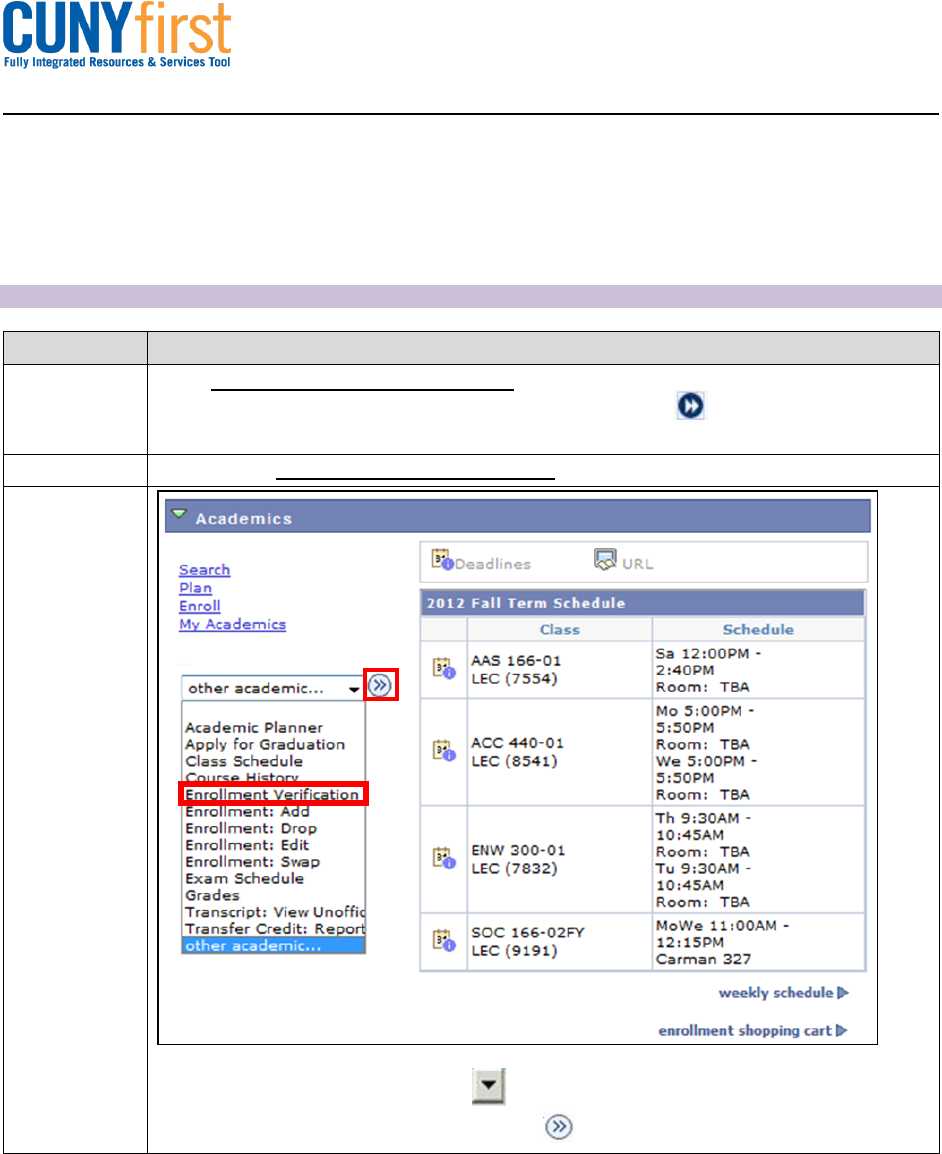Collapse the Academics section triangle
Image resolution: width=942 pixels, height=1154 pixels.
click(x=179, y=514)
